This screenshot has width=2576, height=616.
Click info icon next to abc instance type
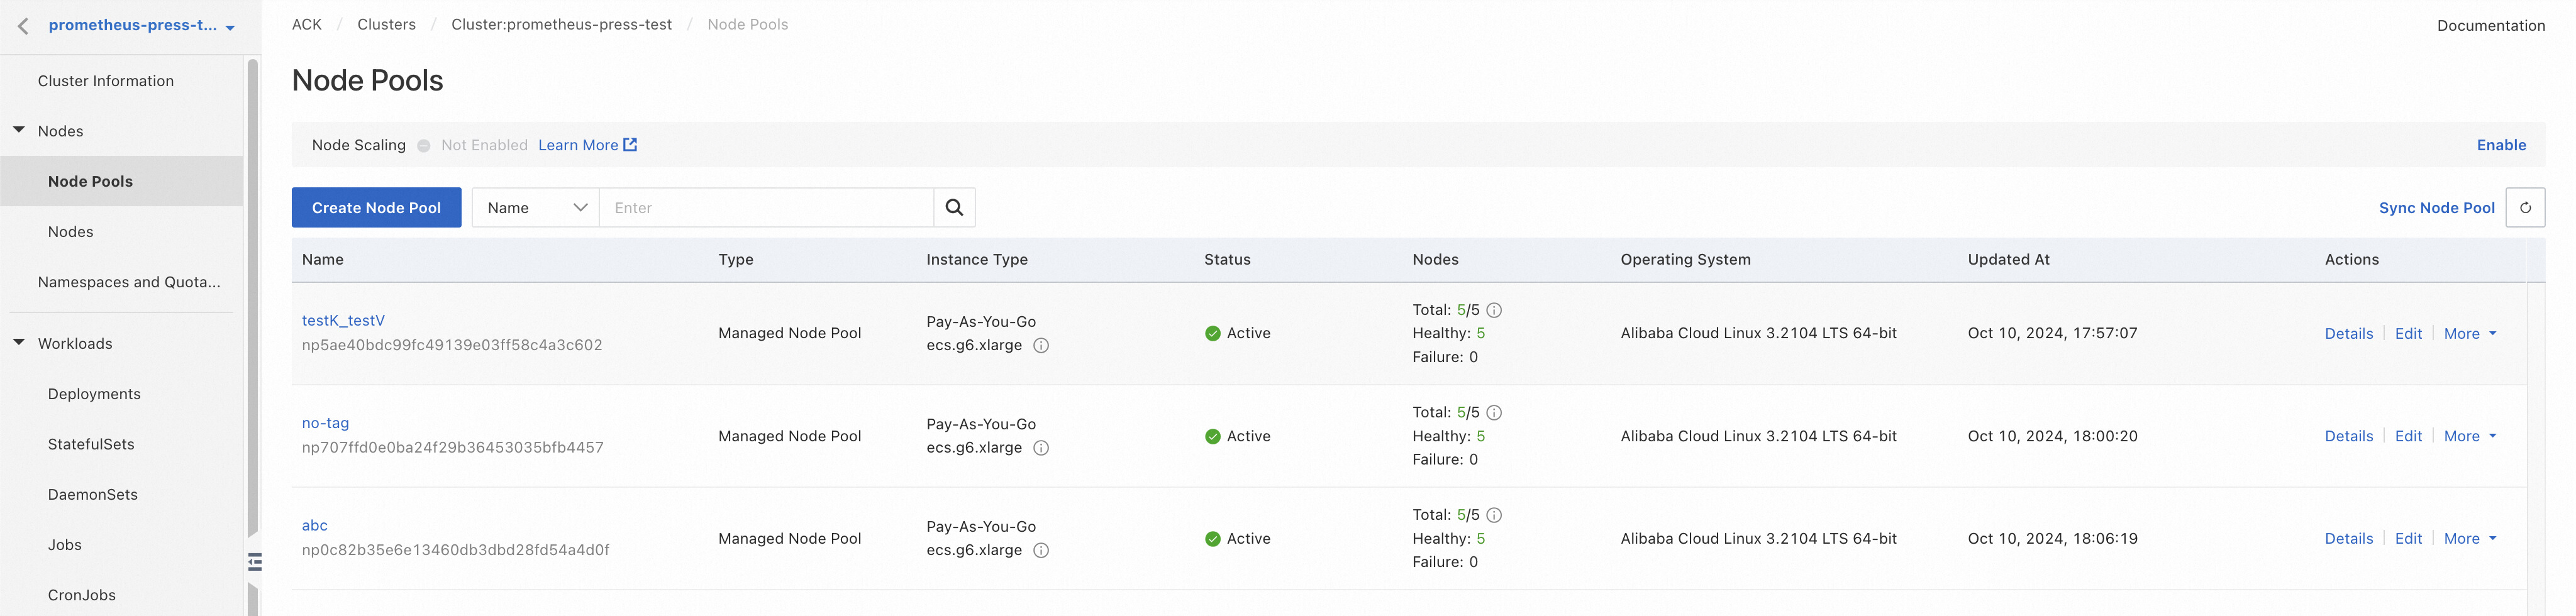click(1041, 550)
